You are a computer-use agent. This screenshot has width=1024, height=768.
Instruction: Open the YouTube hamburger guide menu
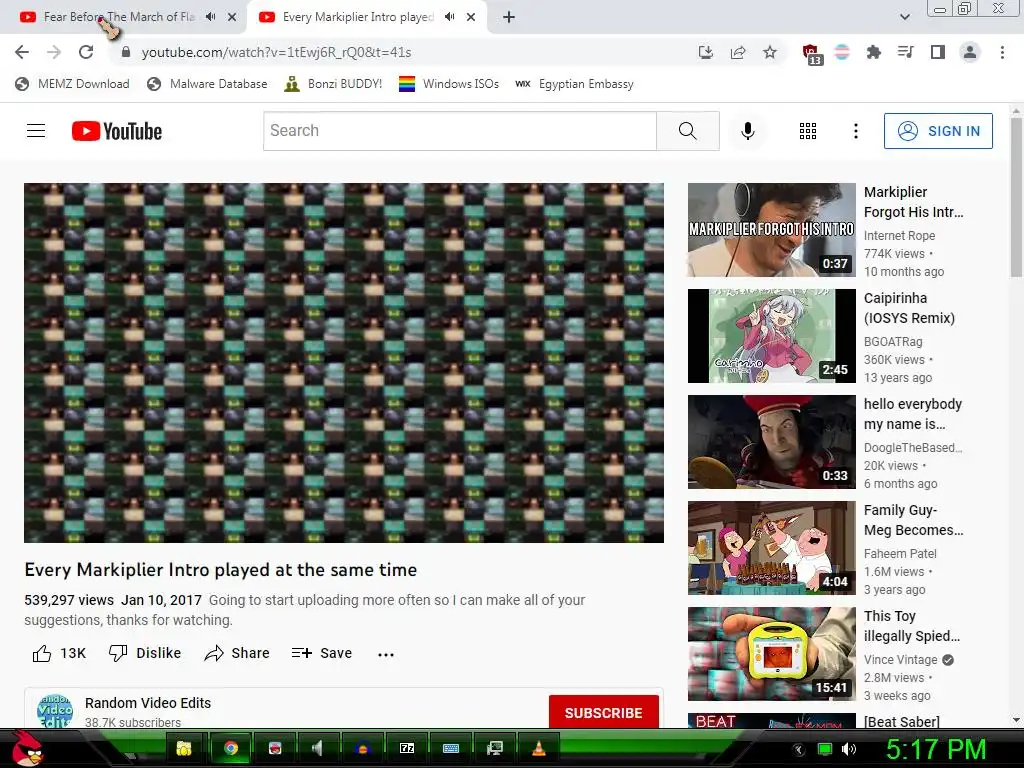(36, 131)
